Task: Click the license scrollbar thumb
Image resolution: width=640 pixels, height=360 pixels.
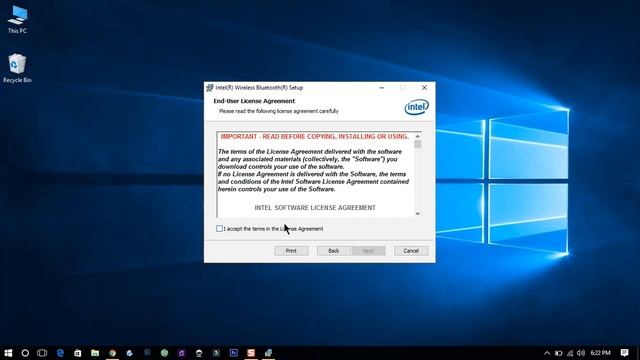Action: tap(418, 144)
